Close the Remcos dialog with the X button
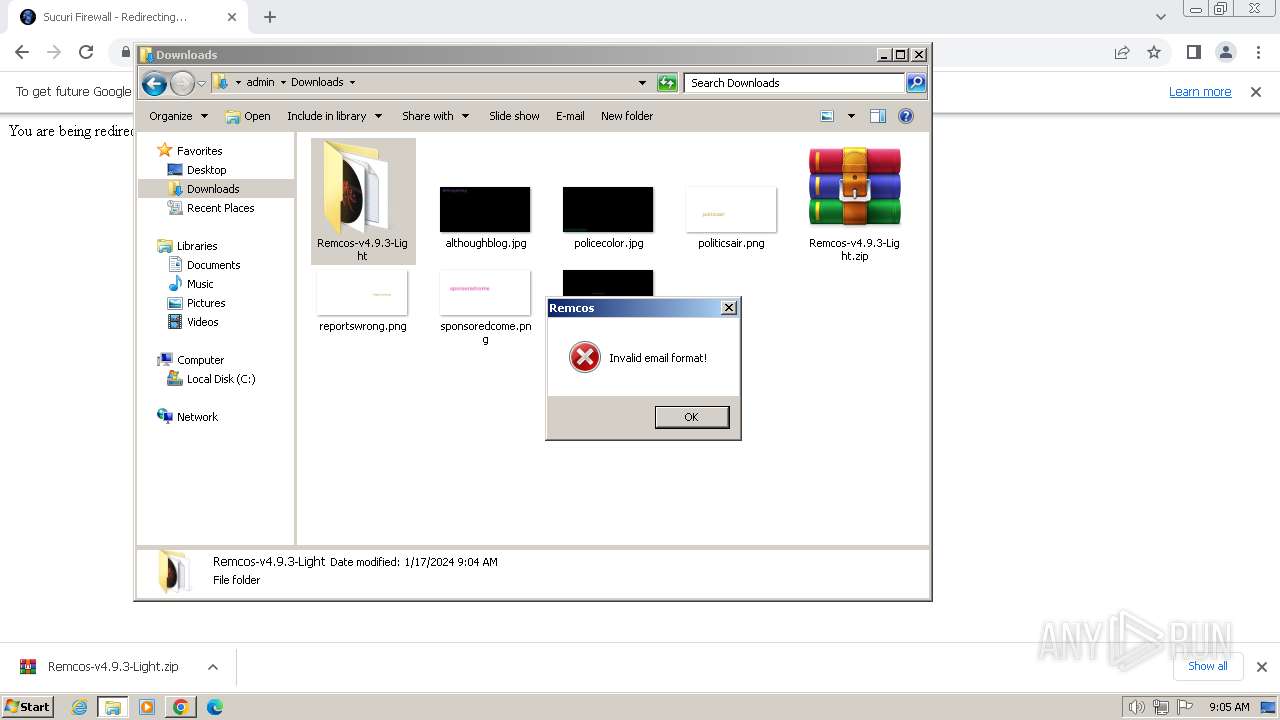 pos(729,308)
